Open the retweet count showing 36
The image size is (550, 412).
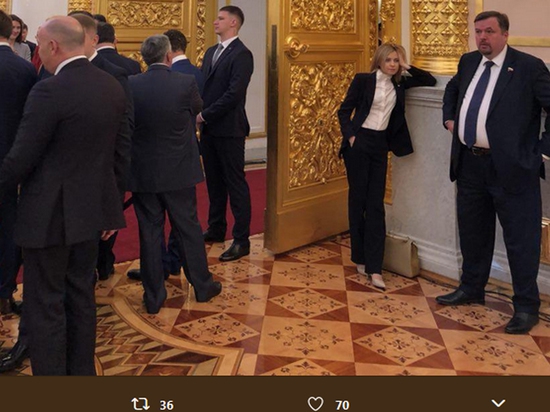(x=167, y=405)
